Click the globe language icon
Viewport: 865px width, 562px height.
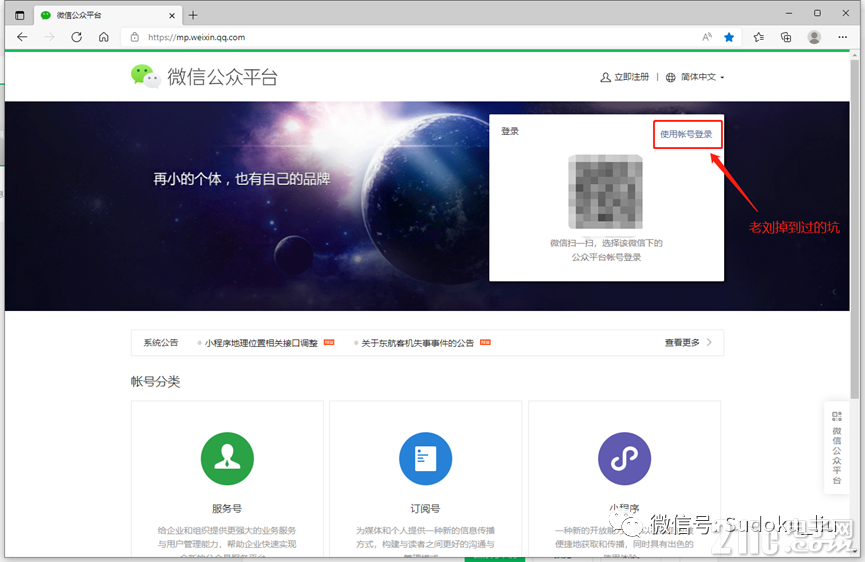(x=670, y=77)
